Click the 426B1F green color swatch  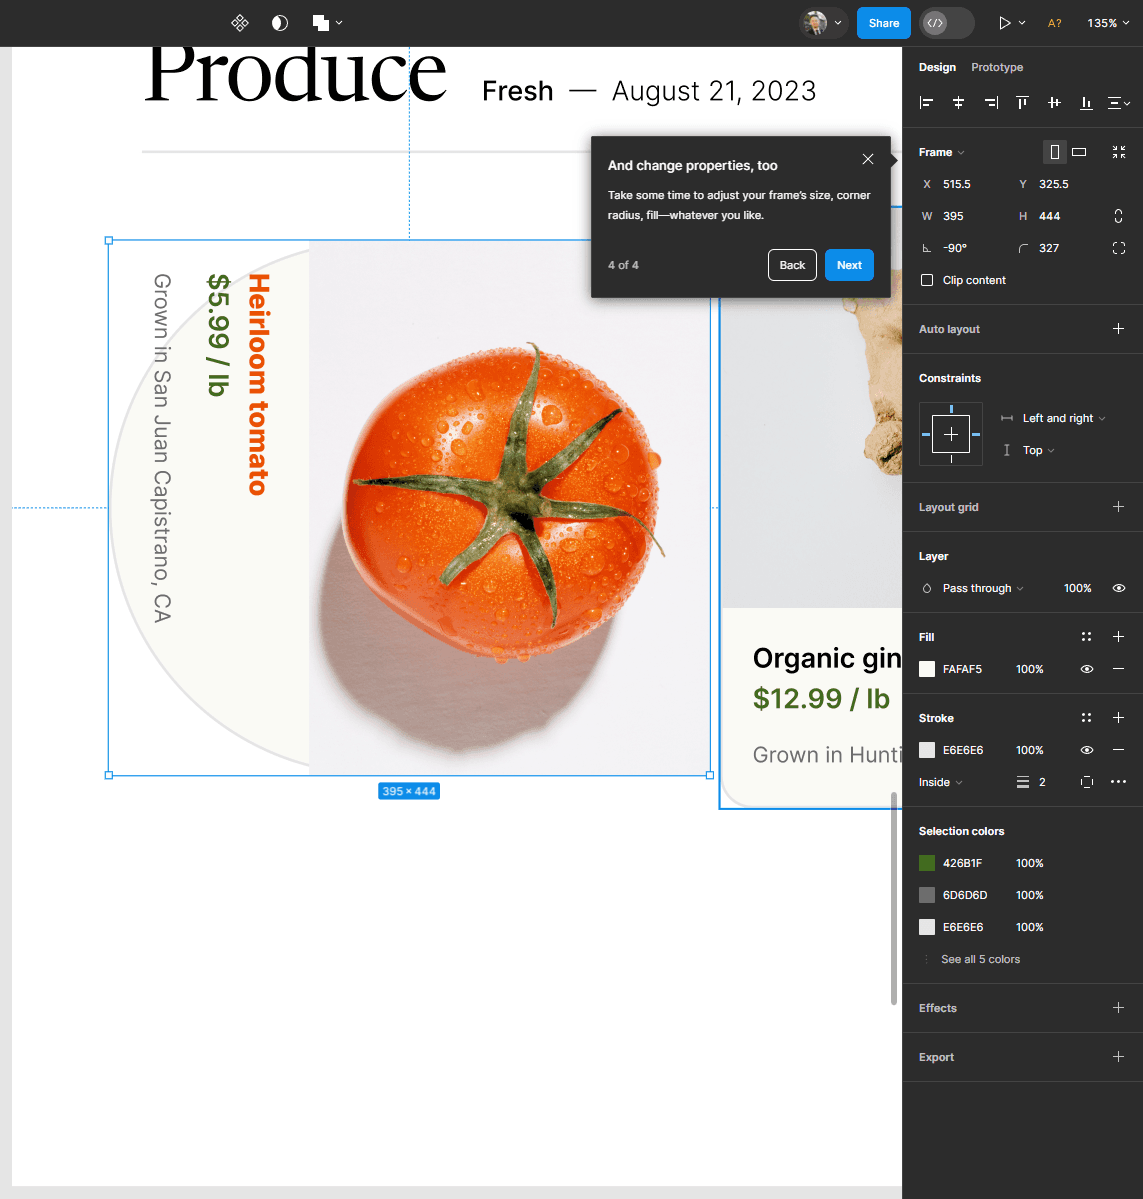click(927, 863)
